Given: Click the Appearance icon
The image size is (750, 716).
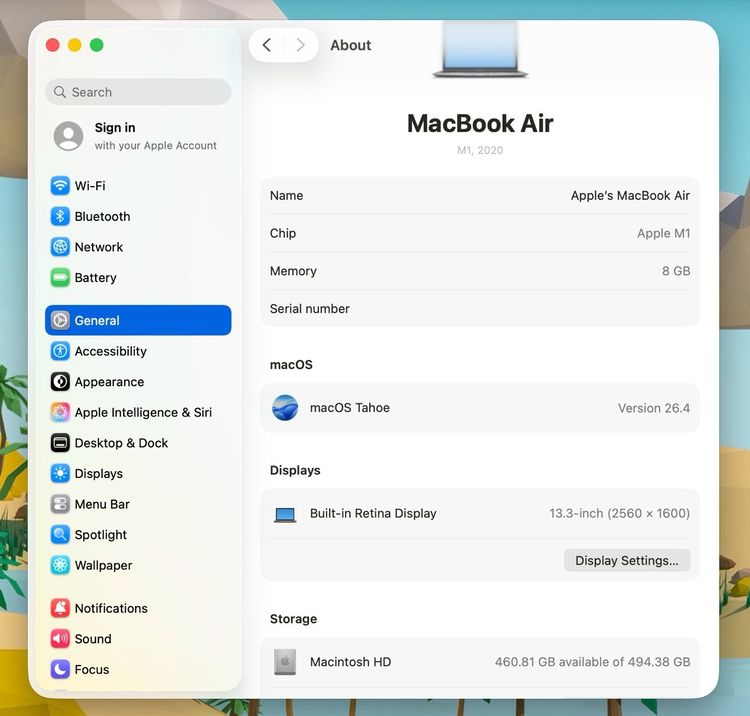Looking at the screenshot, I should pos(60,382).
